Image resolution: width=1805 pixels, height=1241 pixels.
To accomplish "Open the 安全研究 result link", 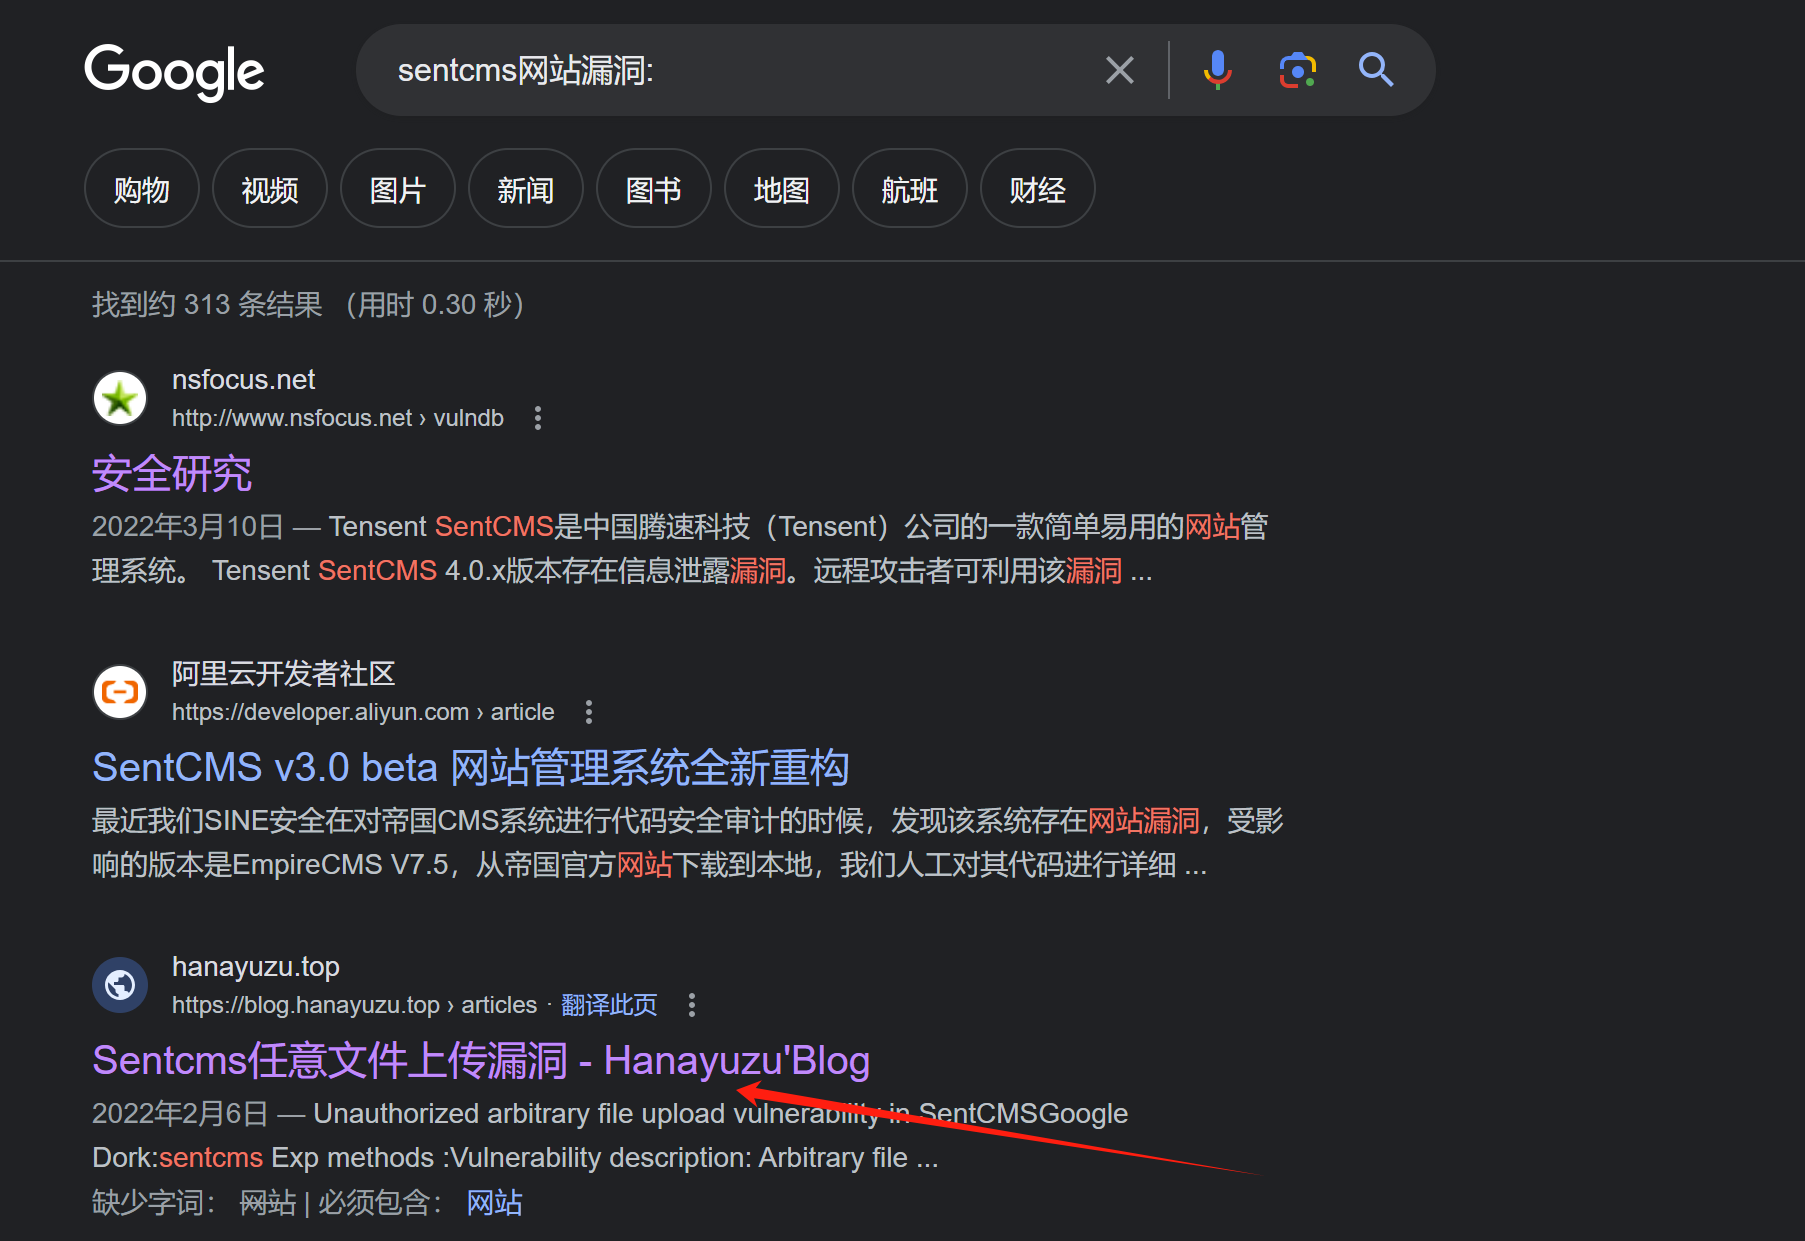I will coord(172,474).
